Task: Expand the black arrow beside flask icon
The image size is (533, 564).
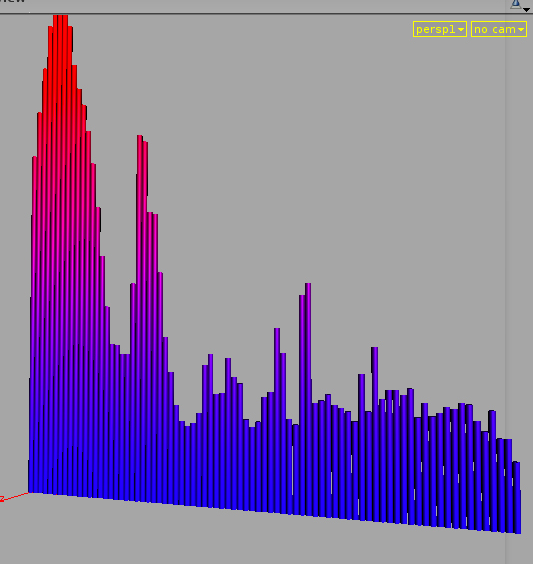Action: 526,10
